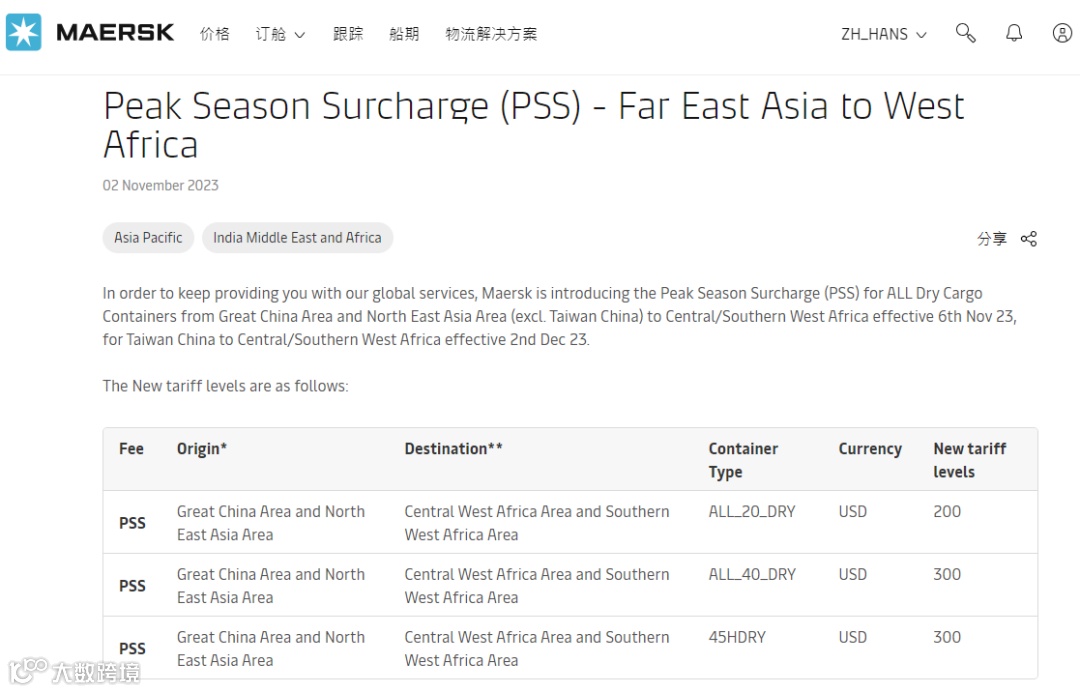
Task: Click the 200 tariff value
Action: pos(947,512)
